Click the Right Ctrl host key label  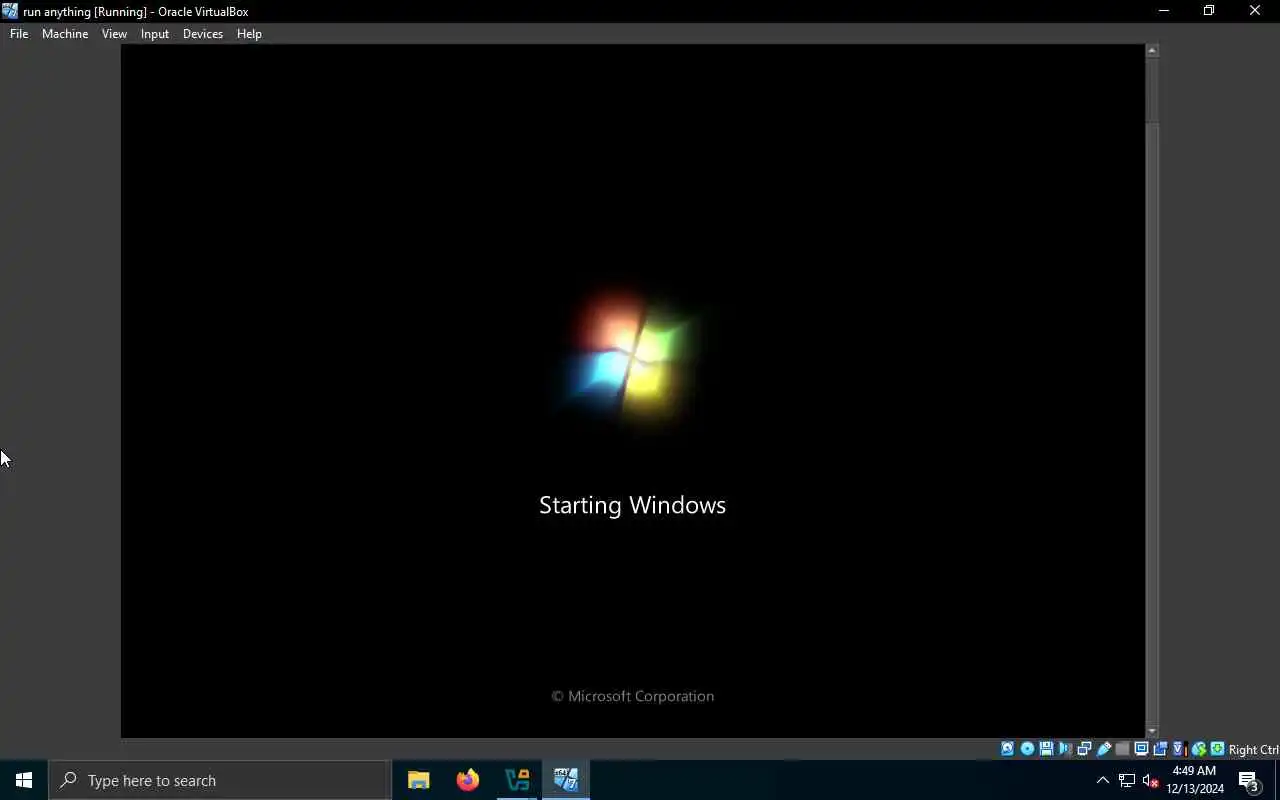[1254, 750]
